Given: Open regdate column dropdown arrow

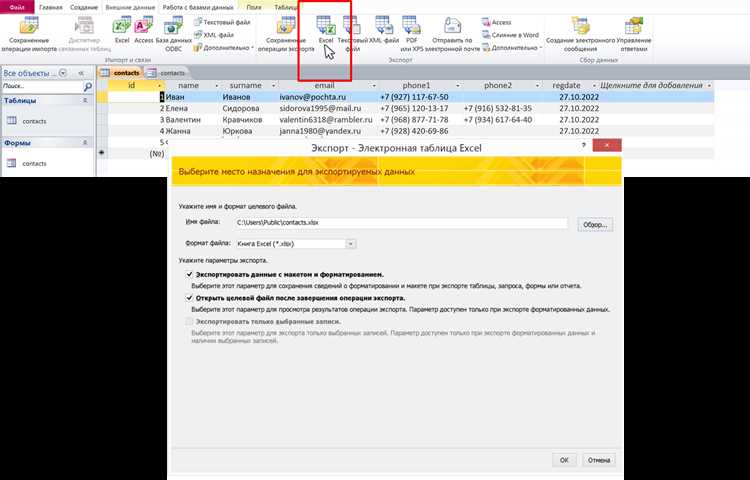Looking at the screenshot, I should point(595,86).
